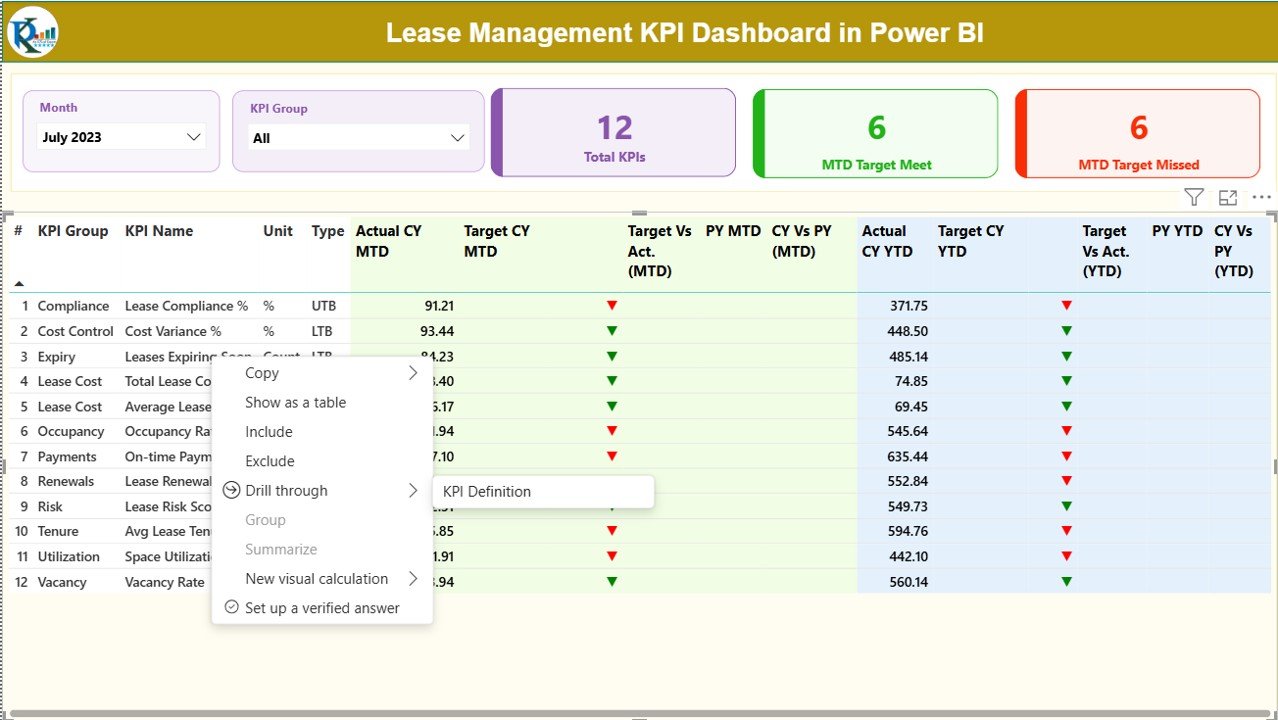Click the MTD Target Meet card
The height and width of the screenshot is (720, 1278).
pyautogui.click(x=875, y=133)
